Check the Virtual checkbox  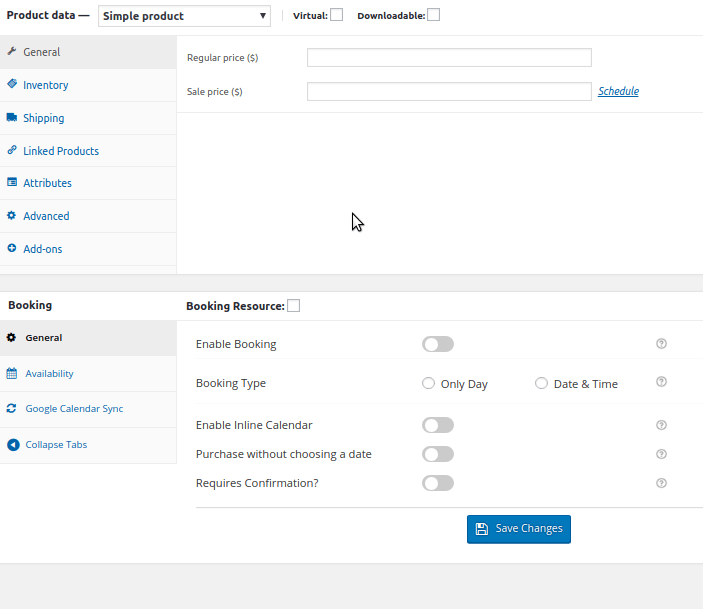(x=337, y=15)
